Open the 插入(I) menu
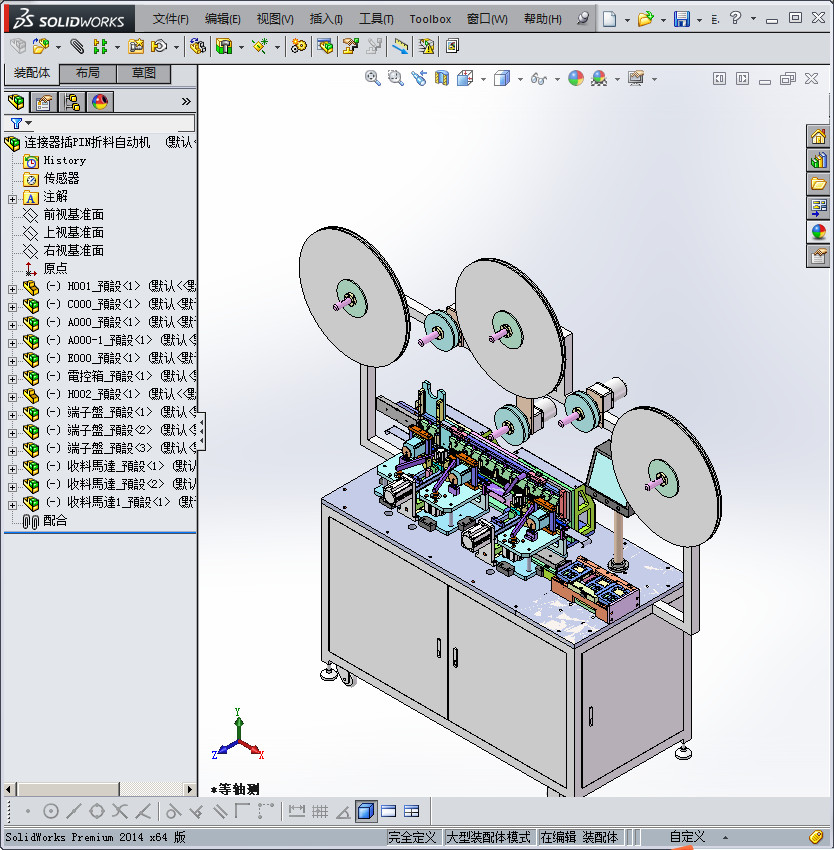Viewport: 834px width, 850px height. tap(326, 19)
